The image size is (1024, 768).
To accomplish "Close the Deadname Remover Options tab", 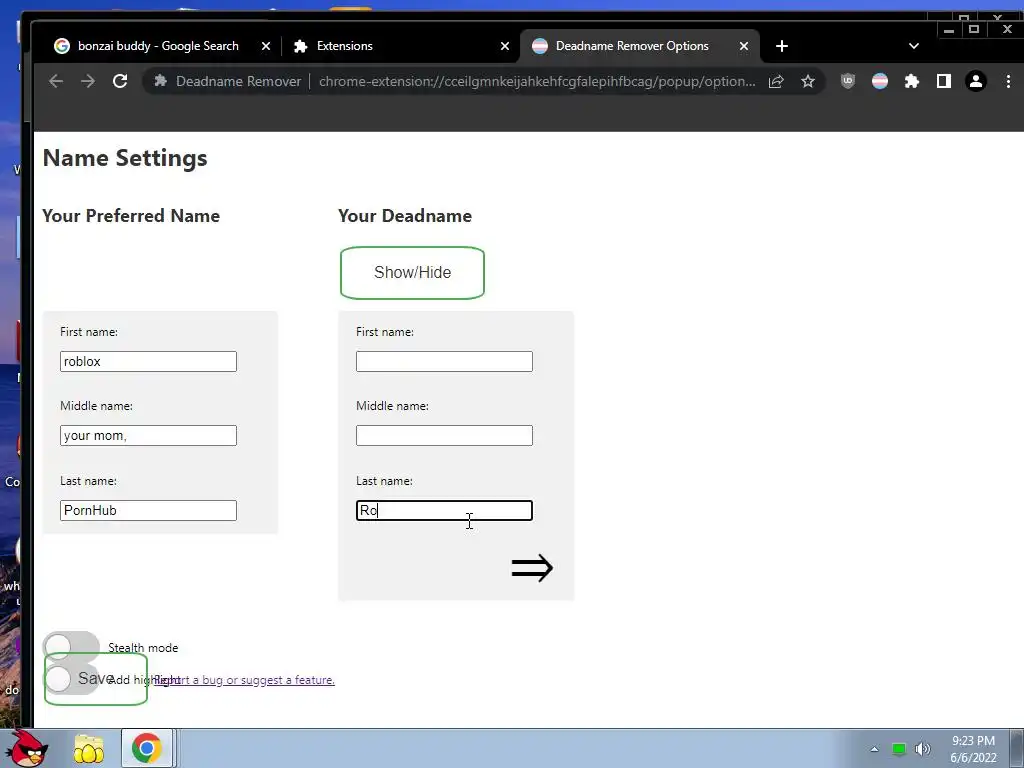I will coord(744,46).
